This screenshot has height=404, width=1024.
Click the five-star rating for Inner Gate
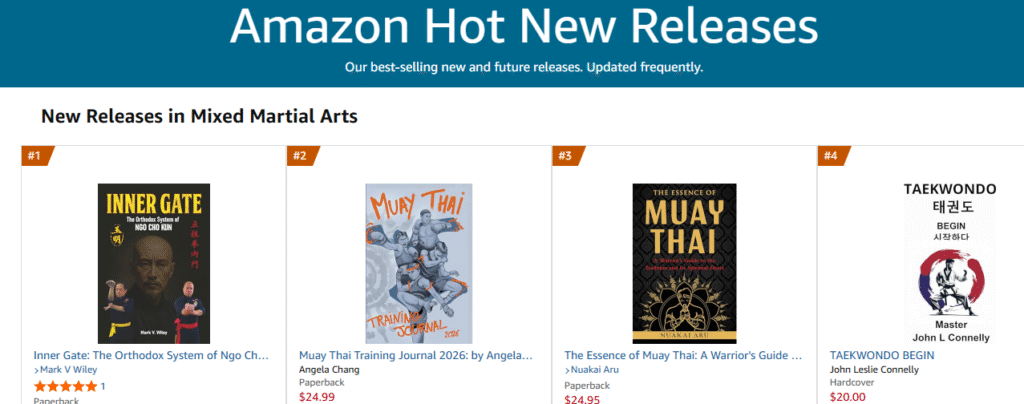pos(66,386)
